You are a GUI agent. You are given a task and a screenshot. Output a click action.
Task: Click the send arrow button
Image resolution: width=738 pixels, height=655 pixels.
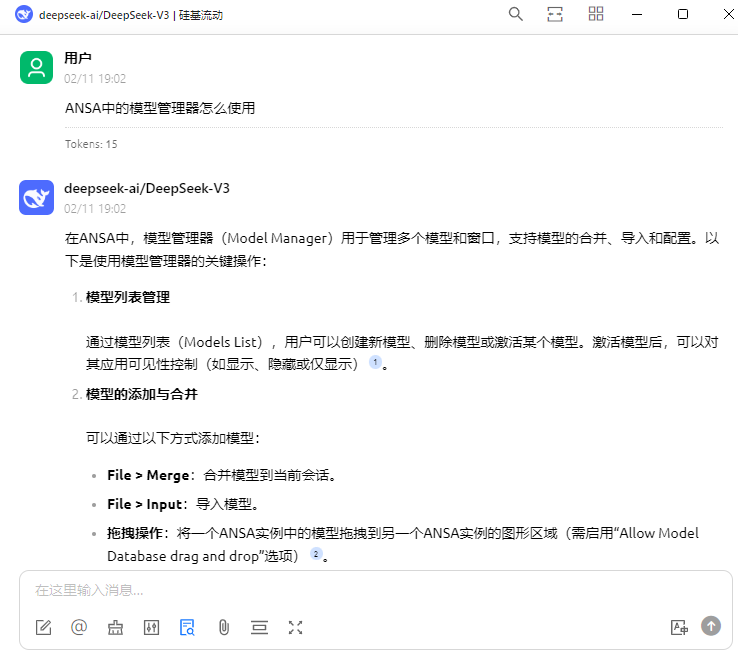[711, 626]
